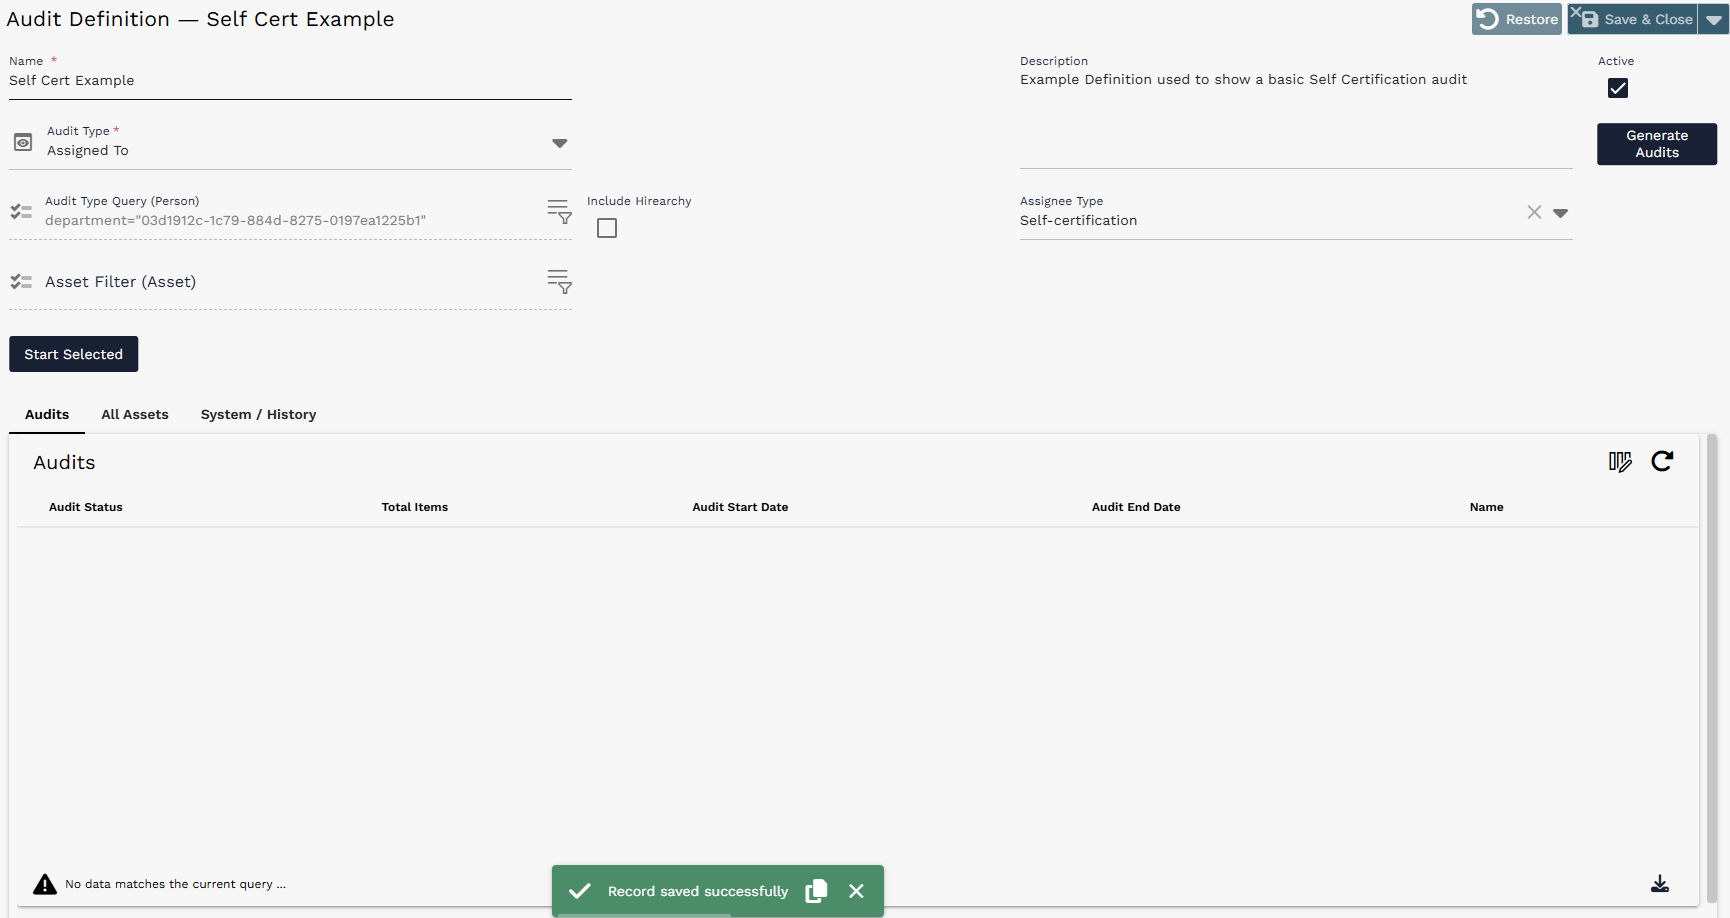Click the Generate Audits button
This screenshot has height=918, width=1730.
(x=1657, y=144)
